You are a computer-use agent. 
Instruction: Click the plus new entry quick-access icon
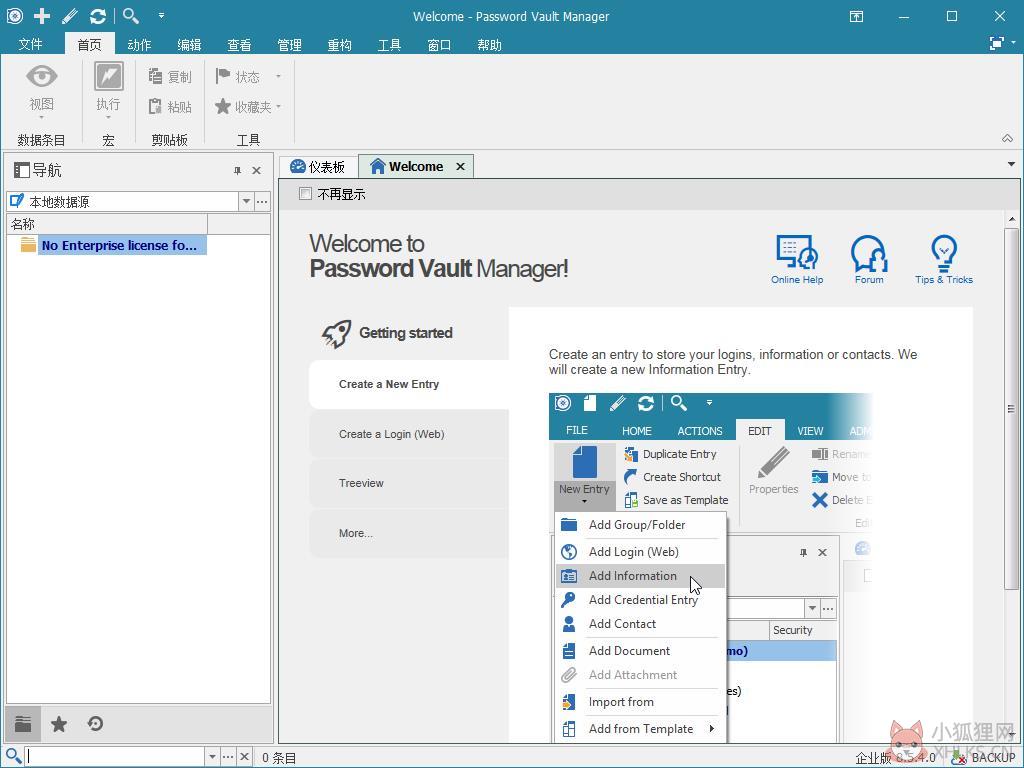(42, 16)
